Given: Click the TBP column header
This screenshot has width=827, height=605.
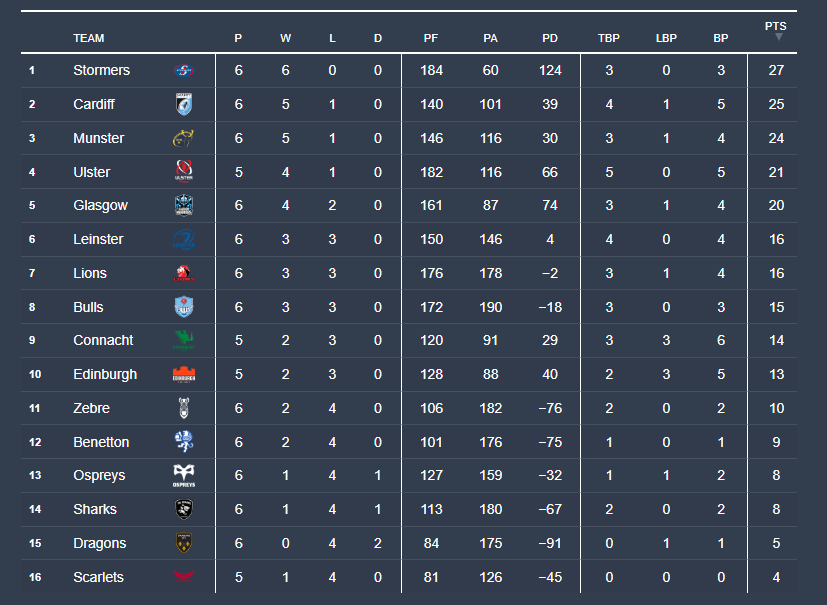Looking at the screenshot, I should (x=608, y=38).
